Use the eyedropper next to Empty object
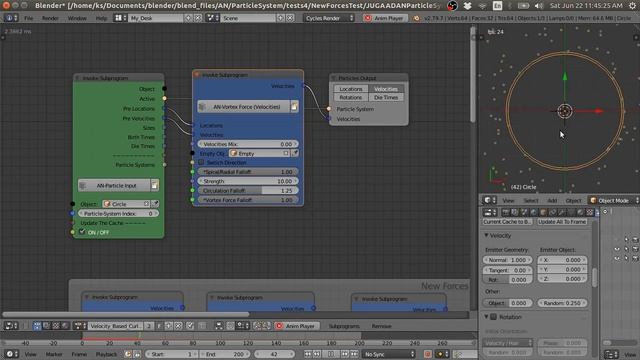Image resolution: width=640 pixels, height=360 pixels. coord(295,153)
